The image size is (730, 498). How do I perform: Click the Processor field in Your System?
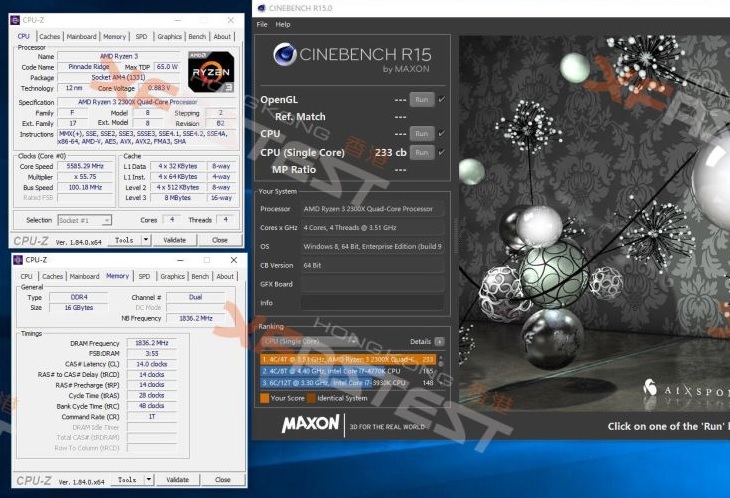pyautogui.click(x=372, y=209)
